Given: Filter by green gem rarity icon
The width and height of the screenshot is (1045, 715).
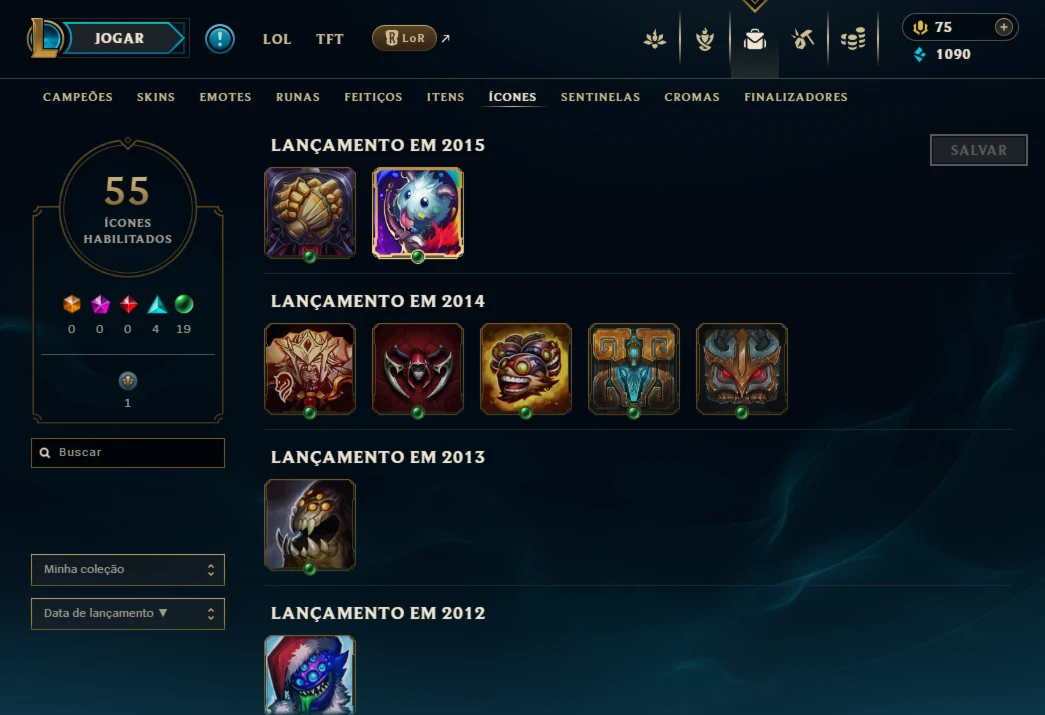Looking at the screenshot, I should coord(184,304).
